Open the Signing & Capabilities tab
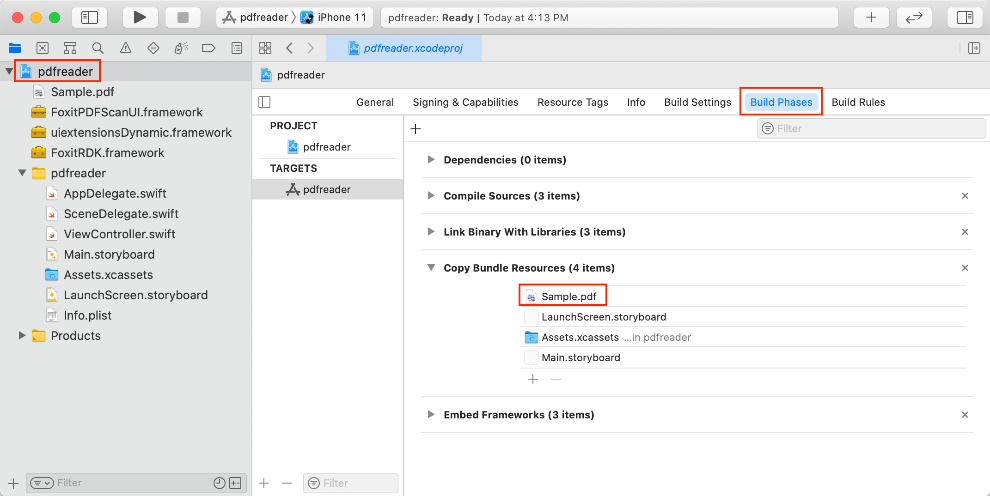Image resolution: width=990 pixels, height=496 pixels. [465, 102]
